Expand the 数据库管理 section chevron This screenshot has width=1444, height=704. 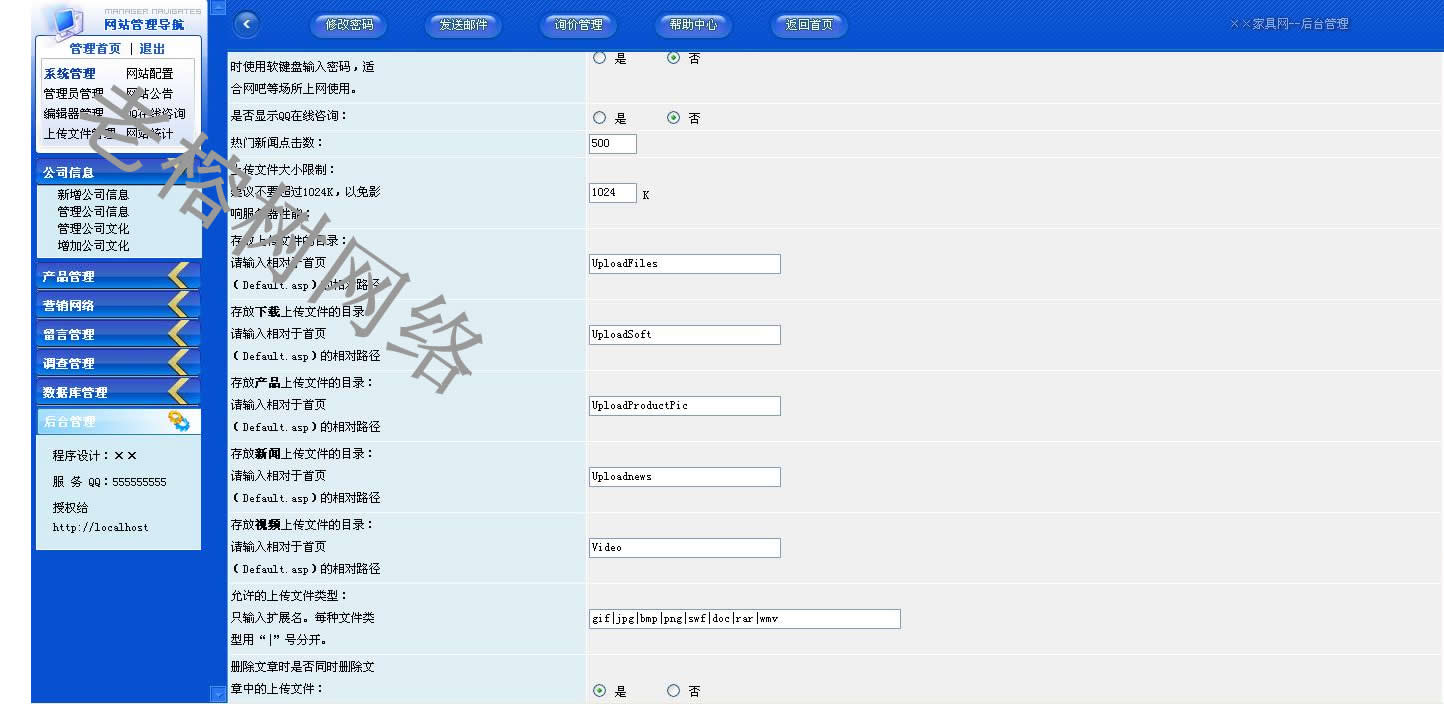coord(178,392)
